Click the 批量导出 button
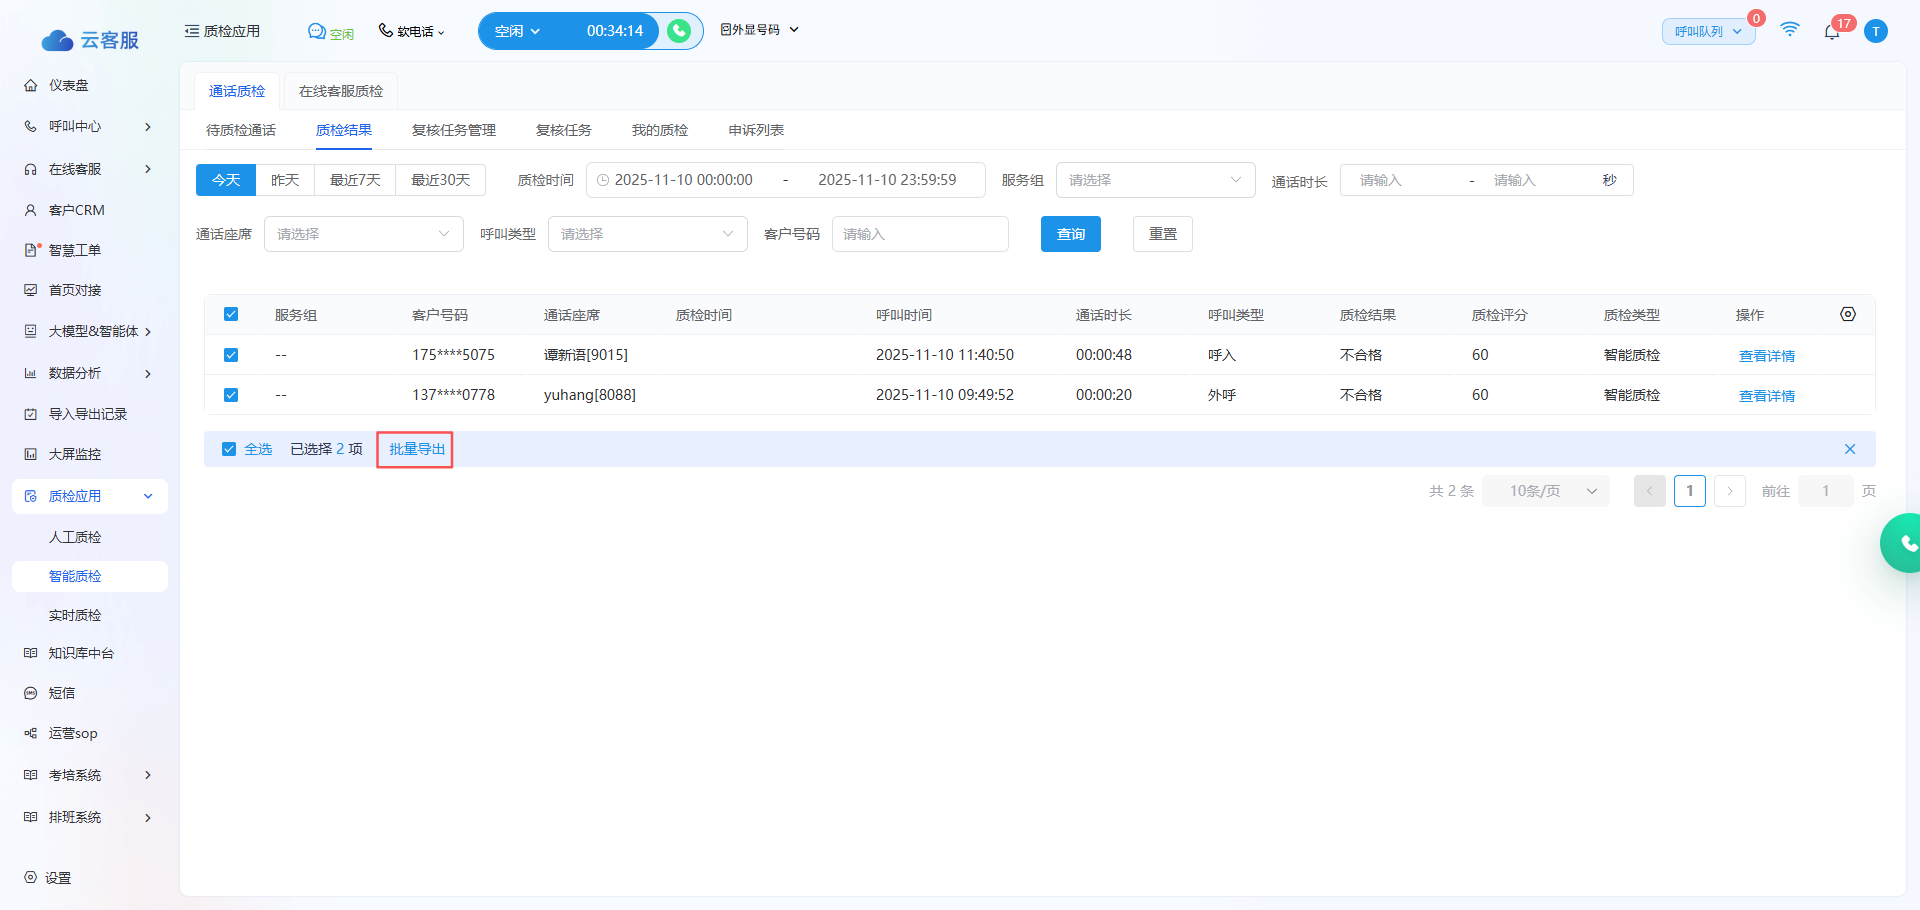The image size is (1920, 910). pos(416,449)
